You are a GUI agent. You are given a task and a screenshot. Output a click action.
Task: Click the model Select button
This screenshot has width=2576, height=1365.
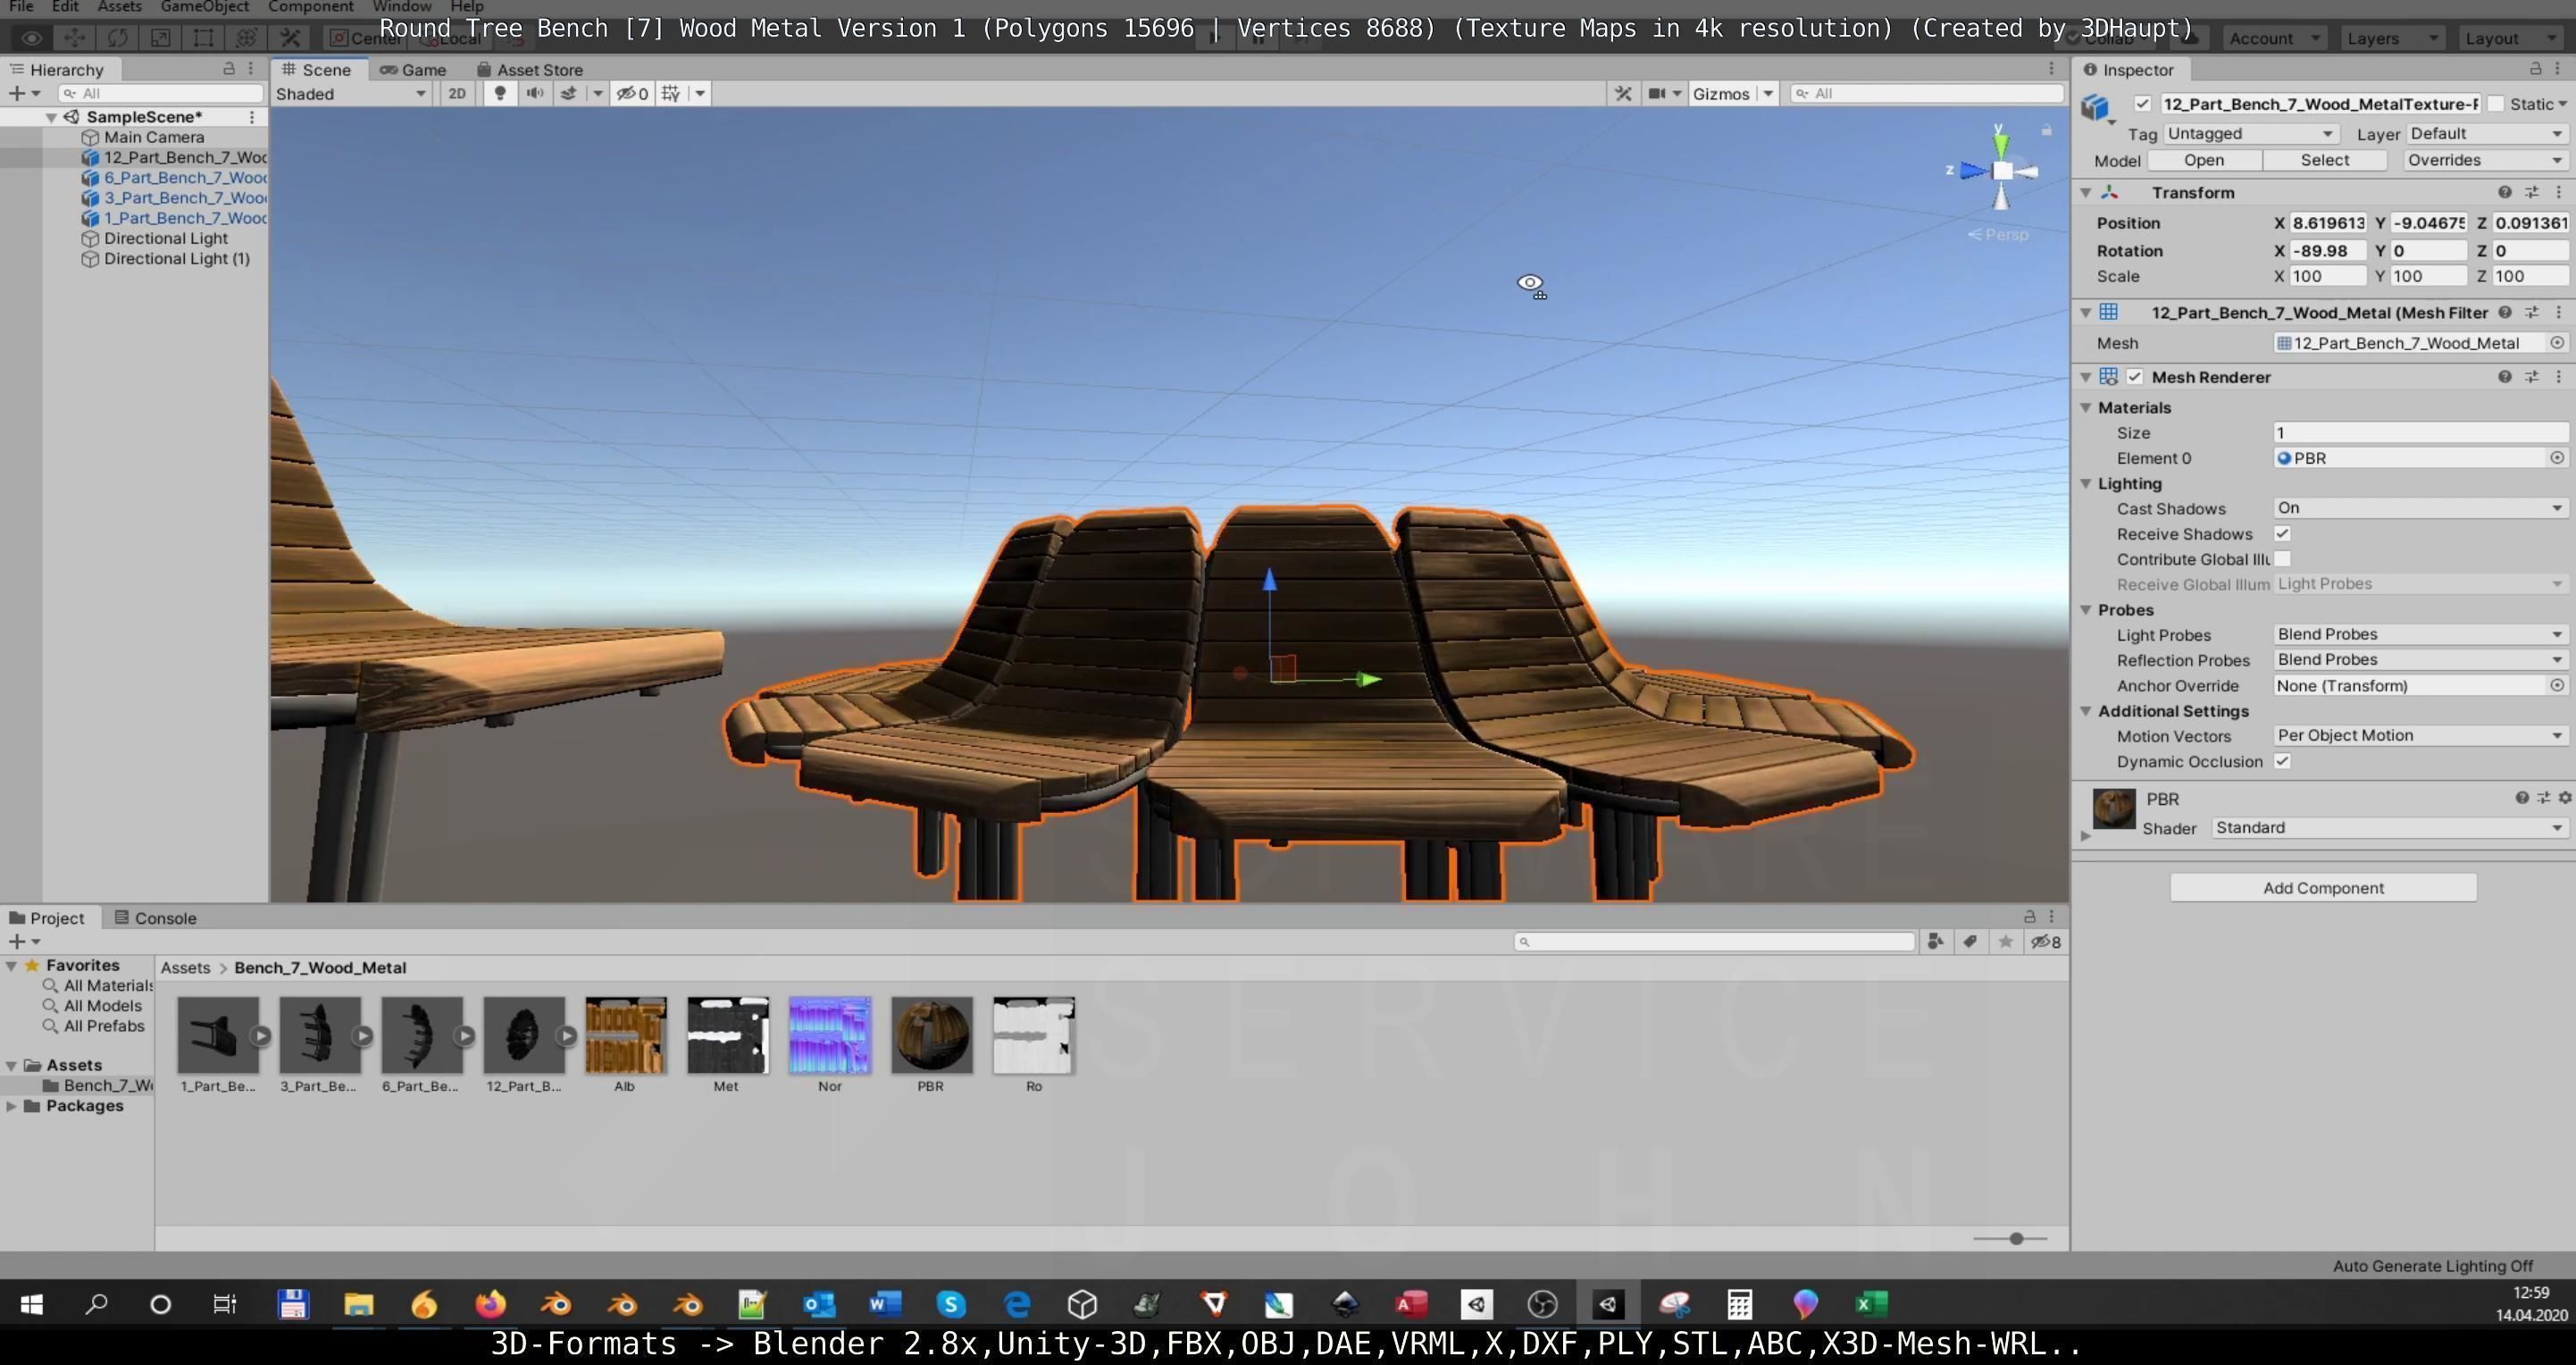(x=2324, y=160)
